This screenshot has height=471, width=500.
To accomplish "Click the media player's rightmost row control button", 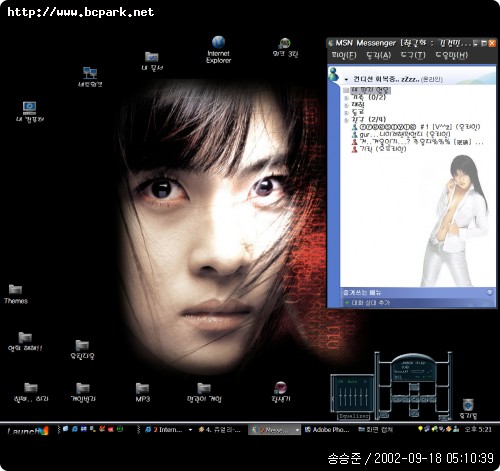I will coord(431,399).
